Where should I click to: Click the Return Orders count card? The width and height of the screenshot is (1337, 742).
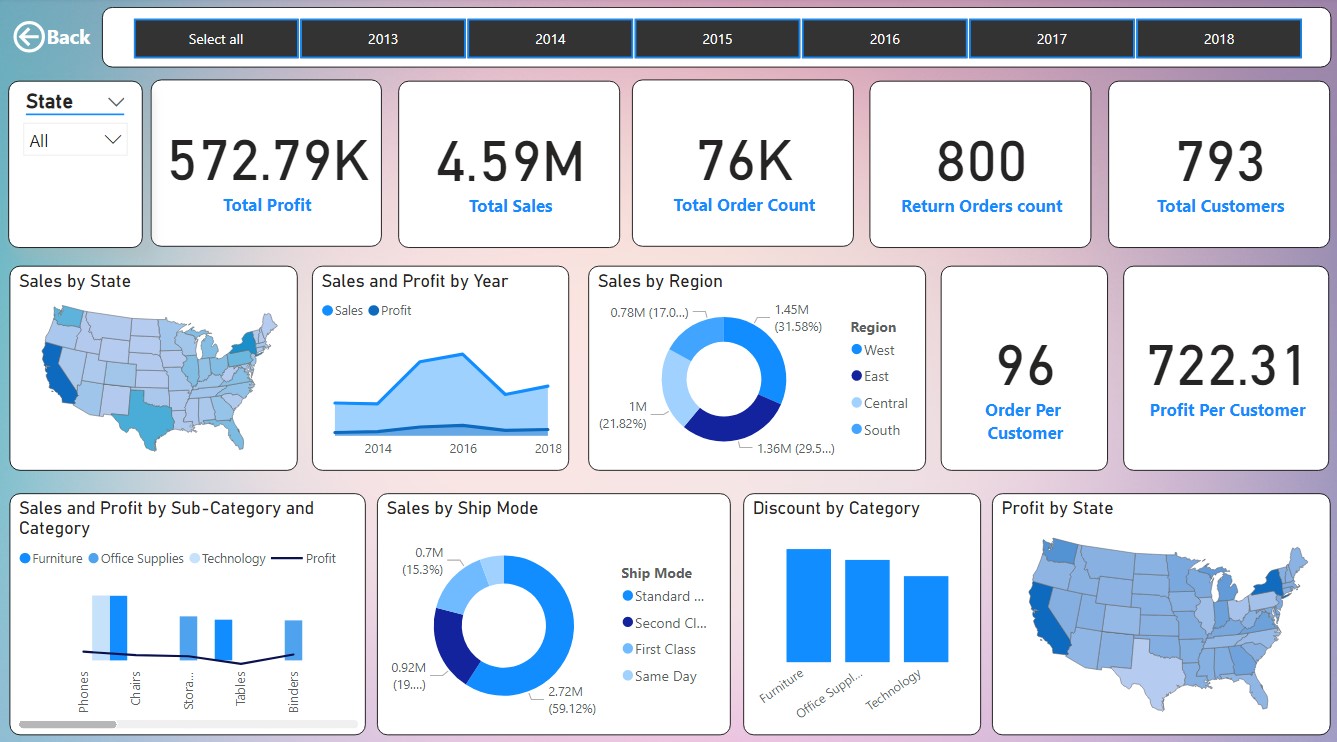click(980, 163)
